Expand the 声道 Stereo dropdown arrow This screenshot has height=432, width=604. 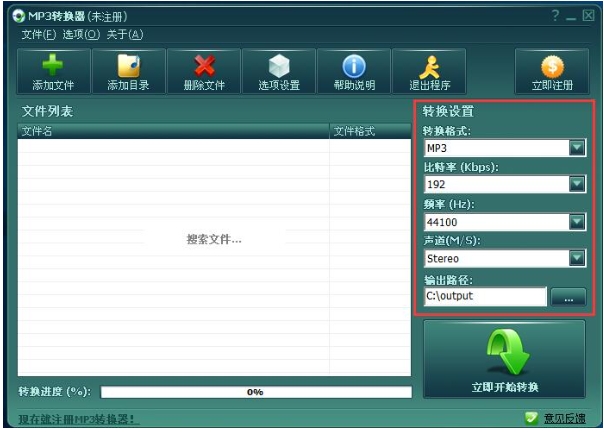[577, 258]
